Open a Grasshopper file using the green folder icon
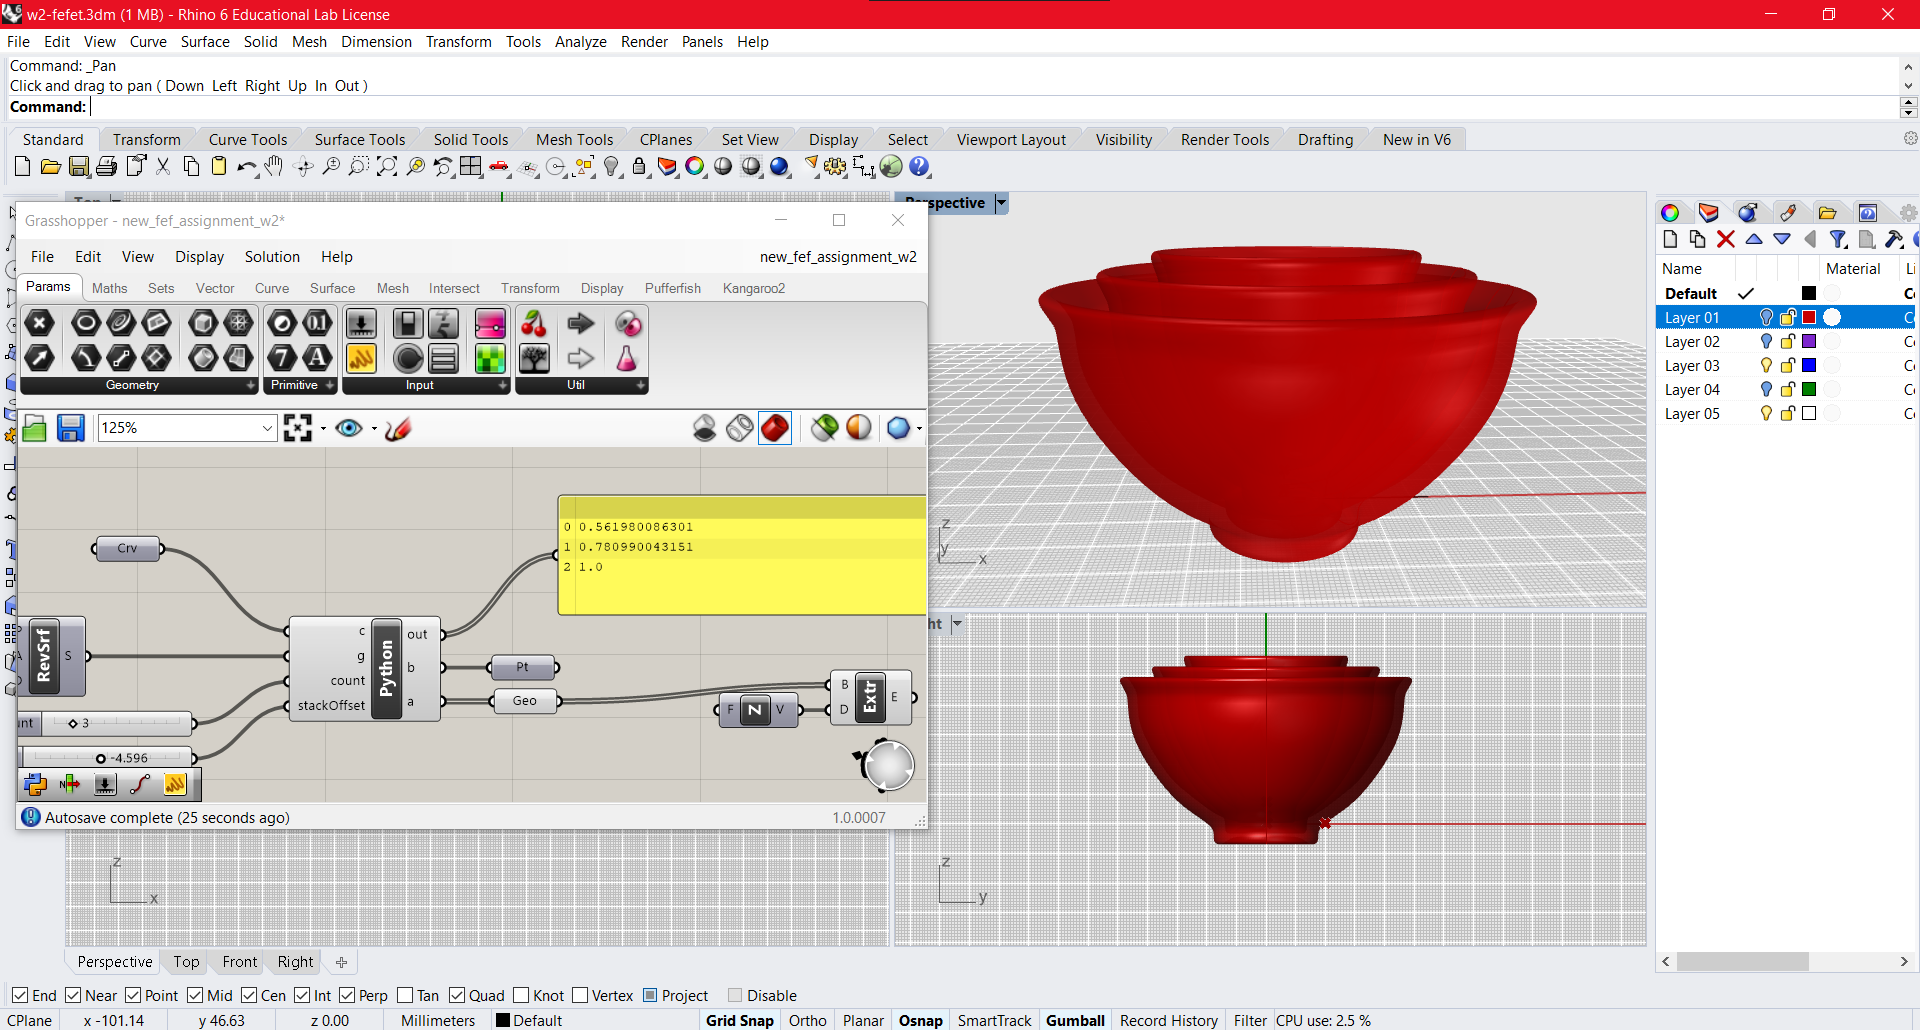Screen dimensions: 1920x1030 click(34, 428)
